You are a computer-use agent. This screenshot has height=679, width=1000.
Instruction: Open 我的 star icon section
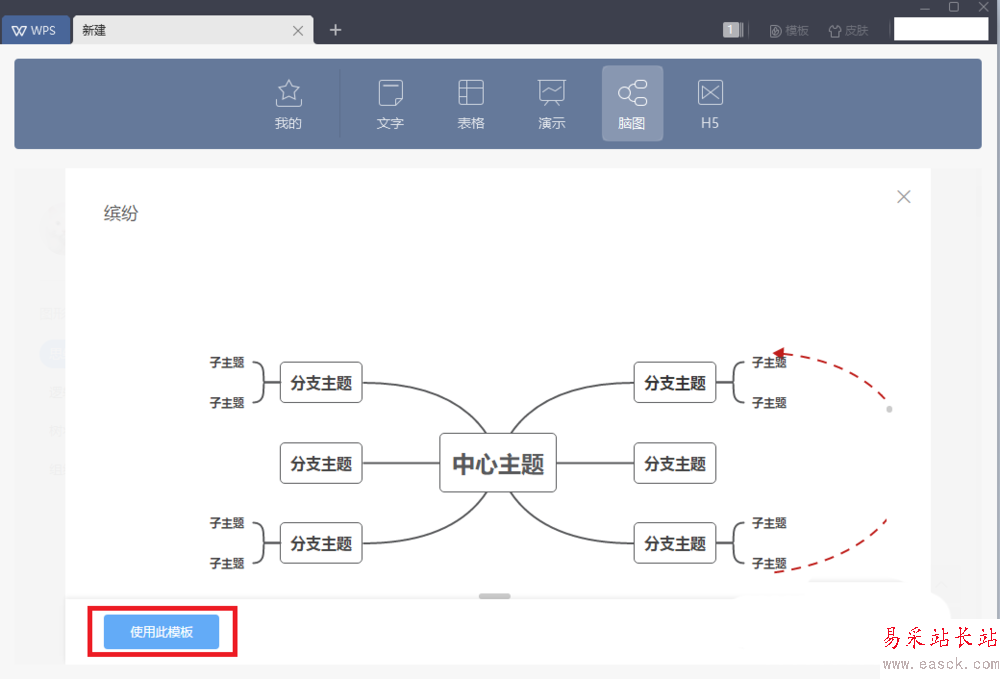(288, 105)
